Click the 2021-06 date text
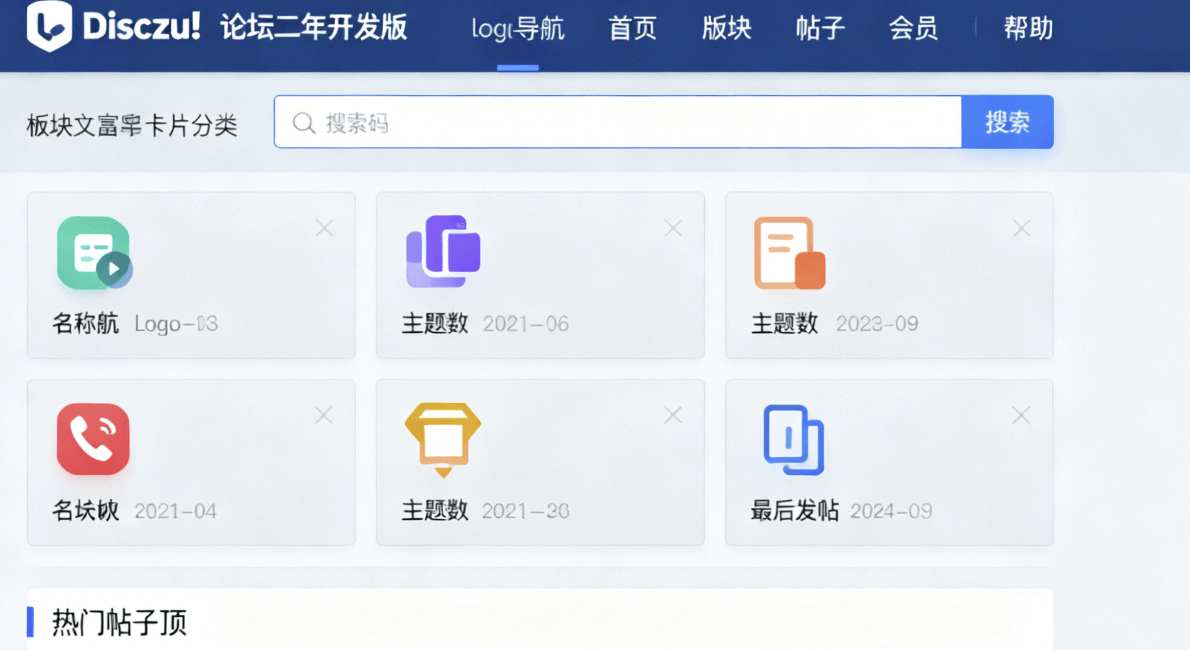1190x650 pixels. (x=526, y=324)
